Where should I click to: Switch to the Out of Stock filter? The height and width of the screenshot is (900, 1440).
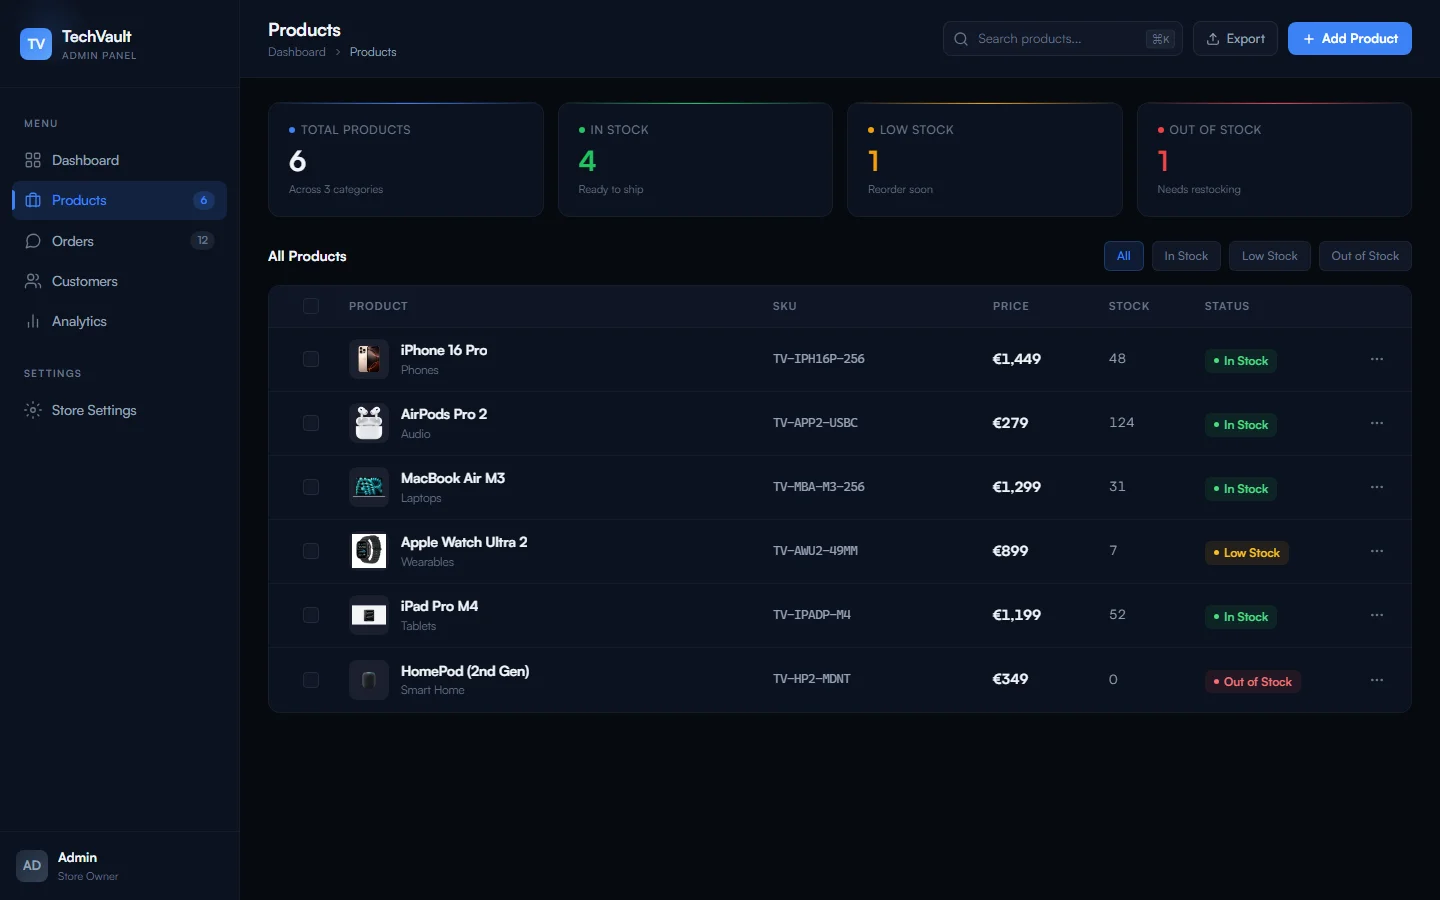click(1364, 256)
